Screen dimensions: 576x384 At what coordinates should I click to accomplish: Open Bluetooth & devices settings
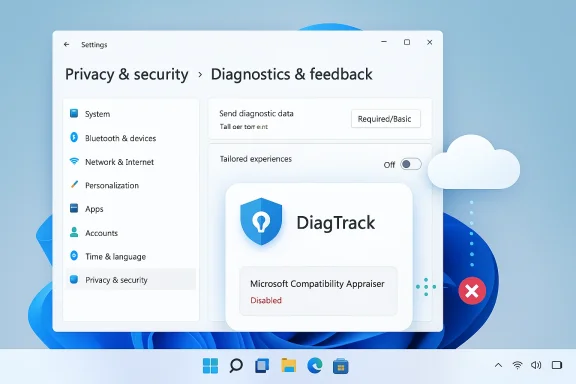click(x=130, y=138)
